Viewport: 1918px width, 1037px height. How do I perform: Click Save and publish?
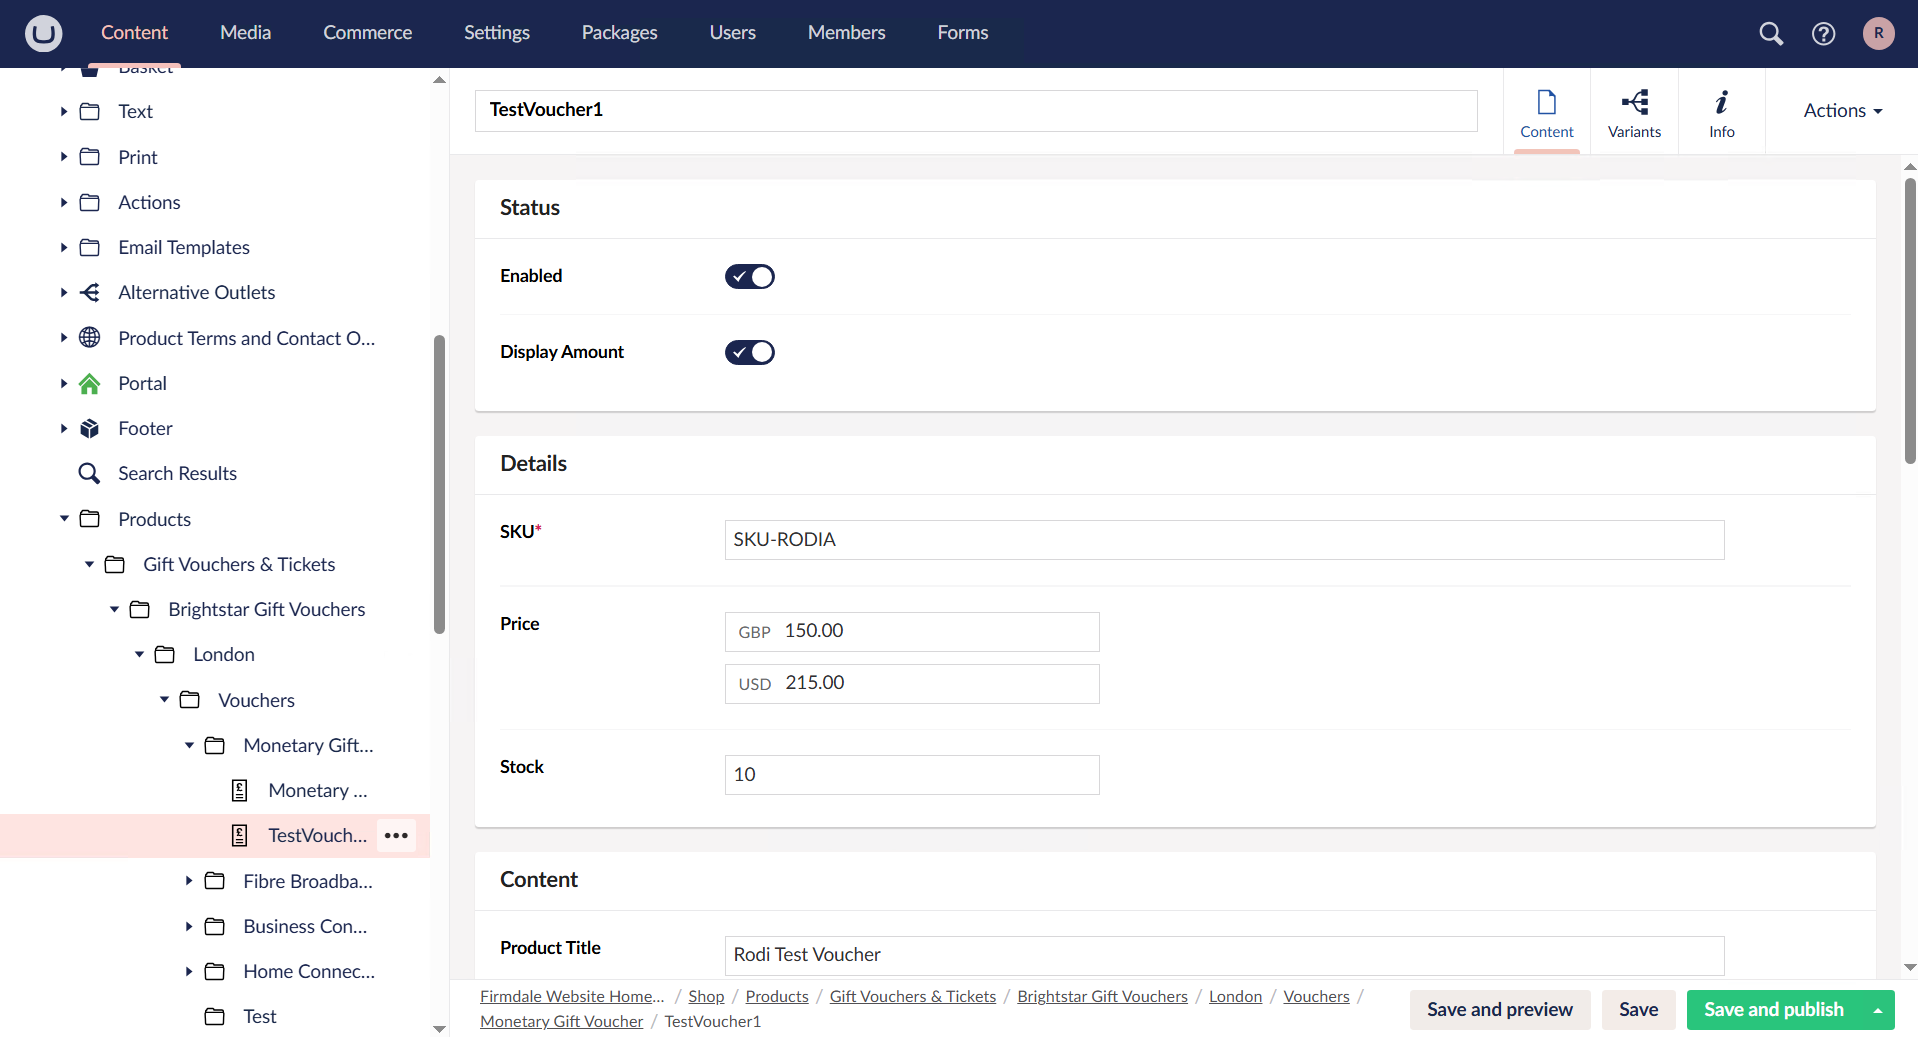tap(1774, 1009)
